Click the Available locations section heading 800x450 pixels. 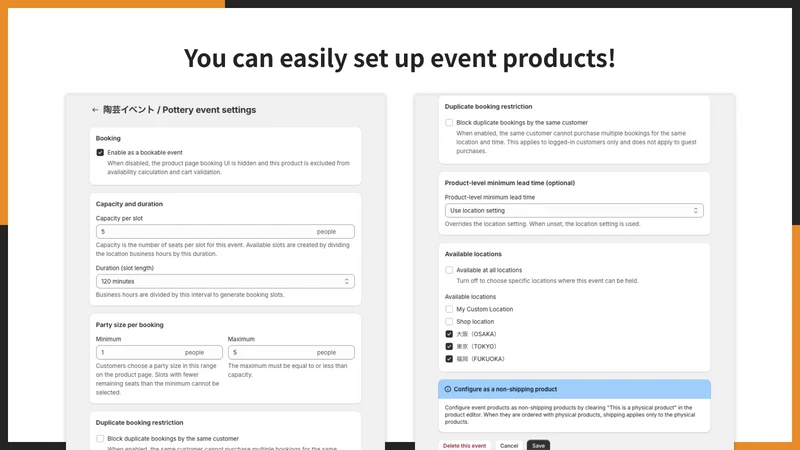[x=473, y=254]
